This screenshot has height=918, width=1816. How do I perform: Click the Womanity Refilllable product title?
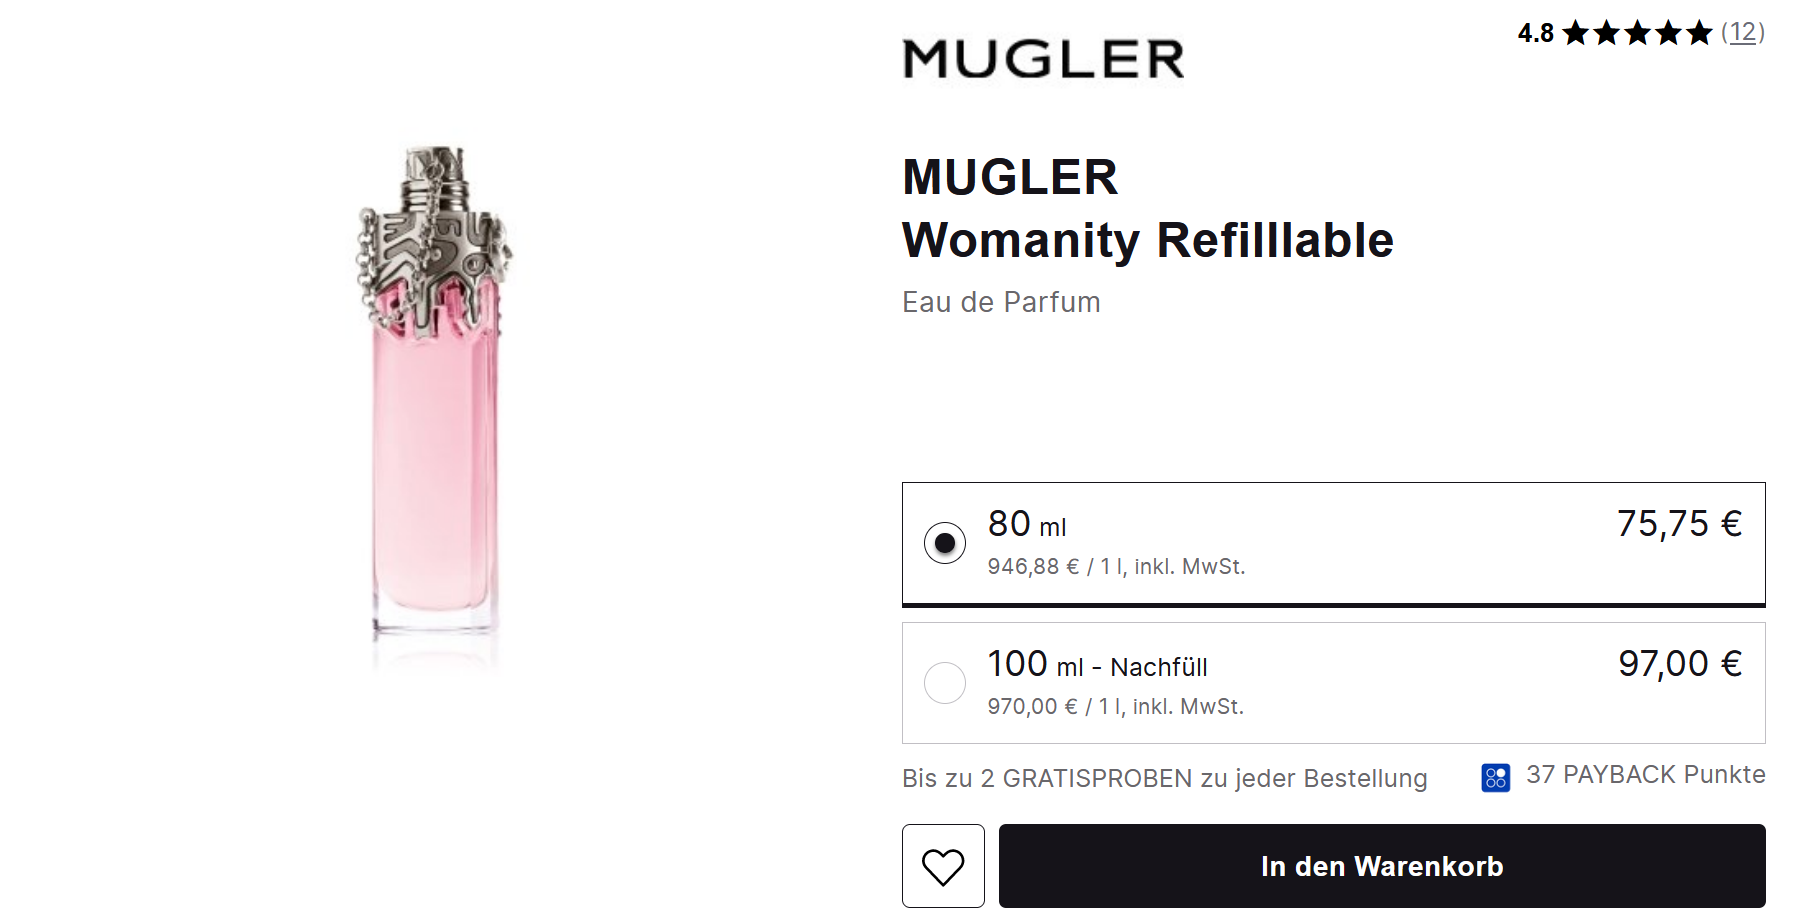(1147, 240)
